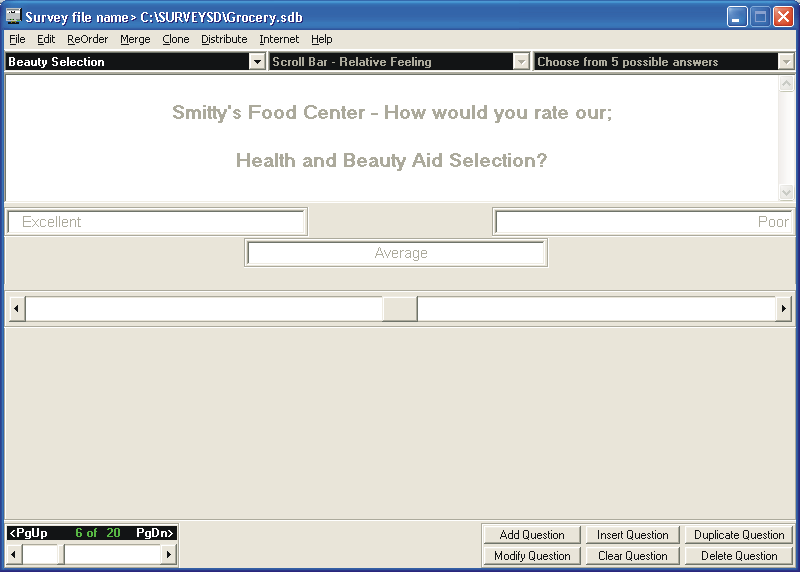Click the Modify Question button
This screenshot has height=572, width=800.
[532, 556]
